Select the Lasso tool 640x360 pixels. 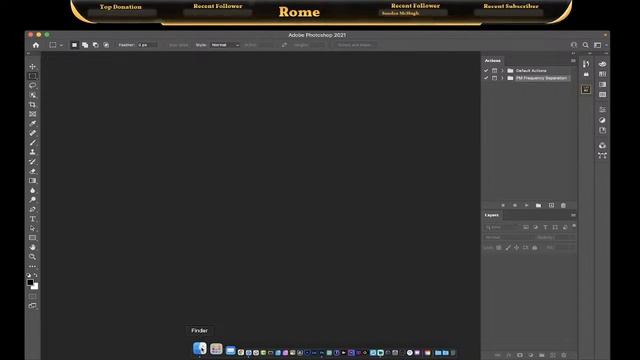coord(33,85)
